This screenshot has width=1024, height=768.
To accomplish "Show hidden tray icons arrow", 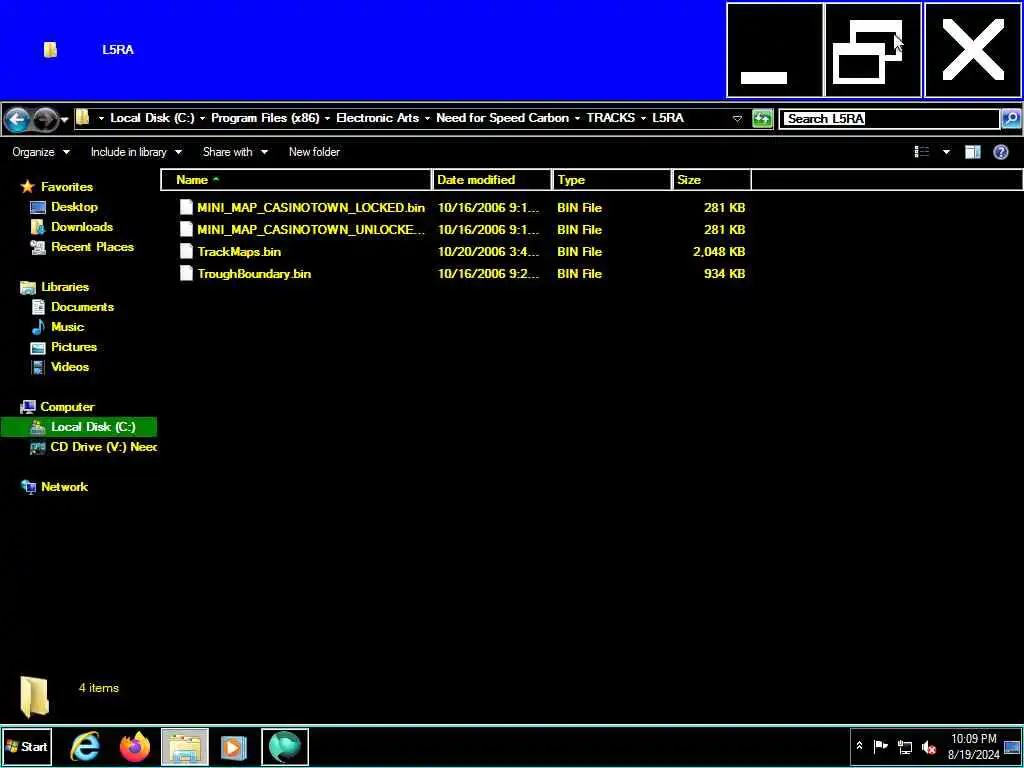I will tap(859, 746).
